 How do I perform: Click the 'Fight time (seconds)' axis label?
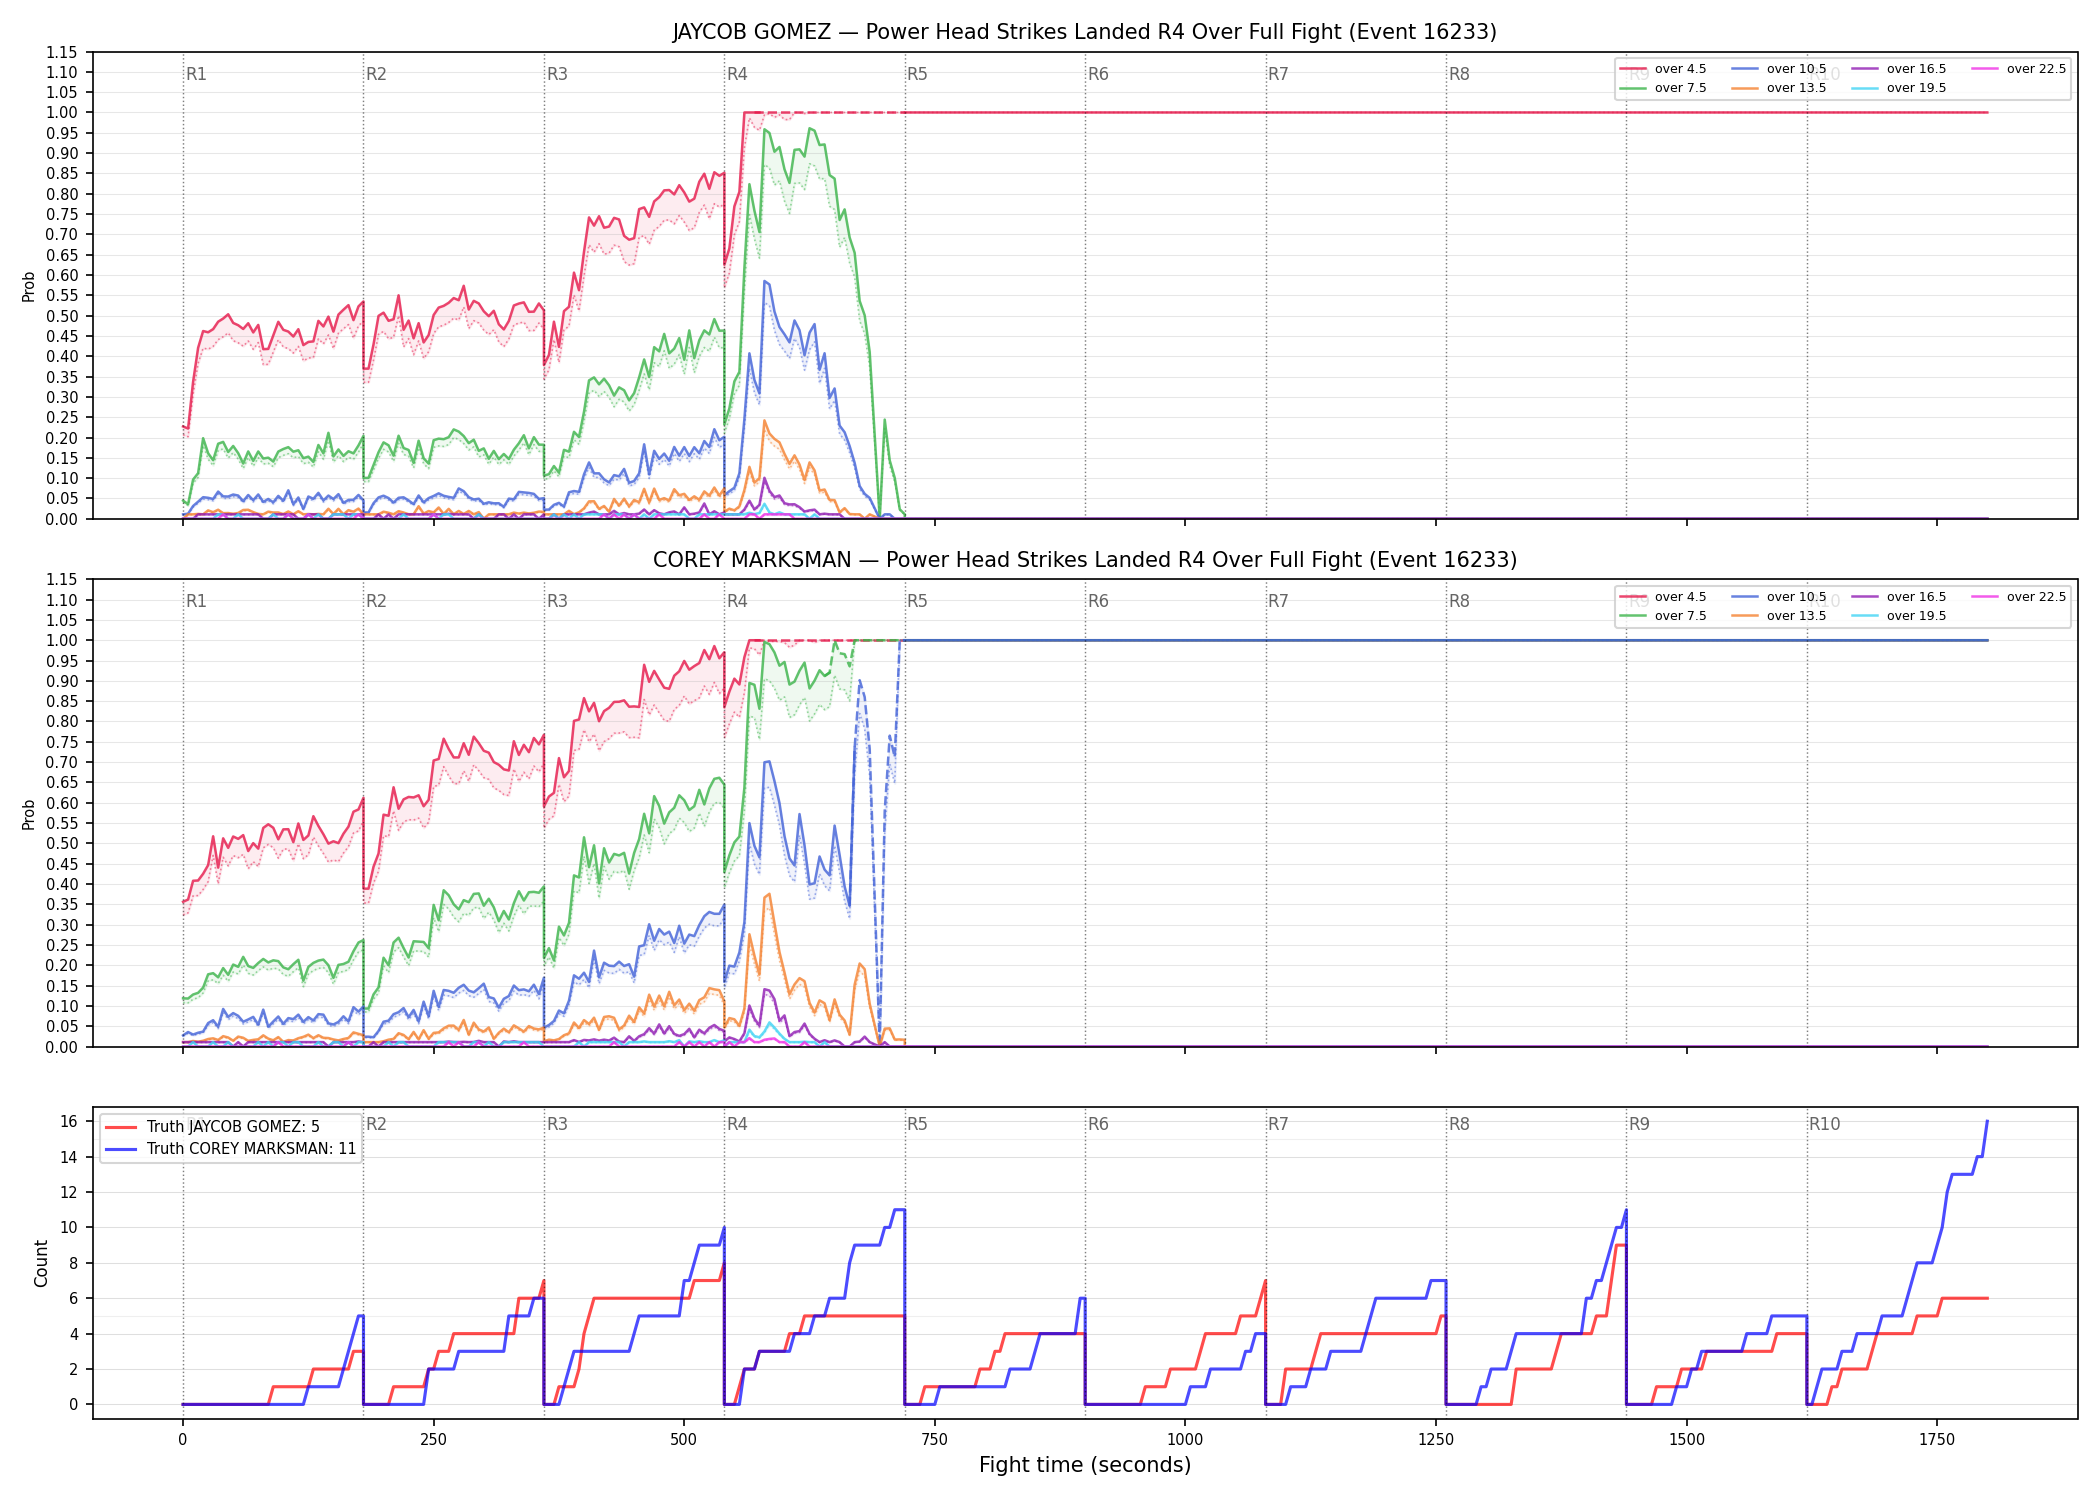point(1085,1465)
